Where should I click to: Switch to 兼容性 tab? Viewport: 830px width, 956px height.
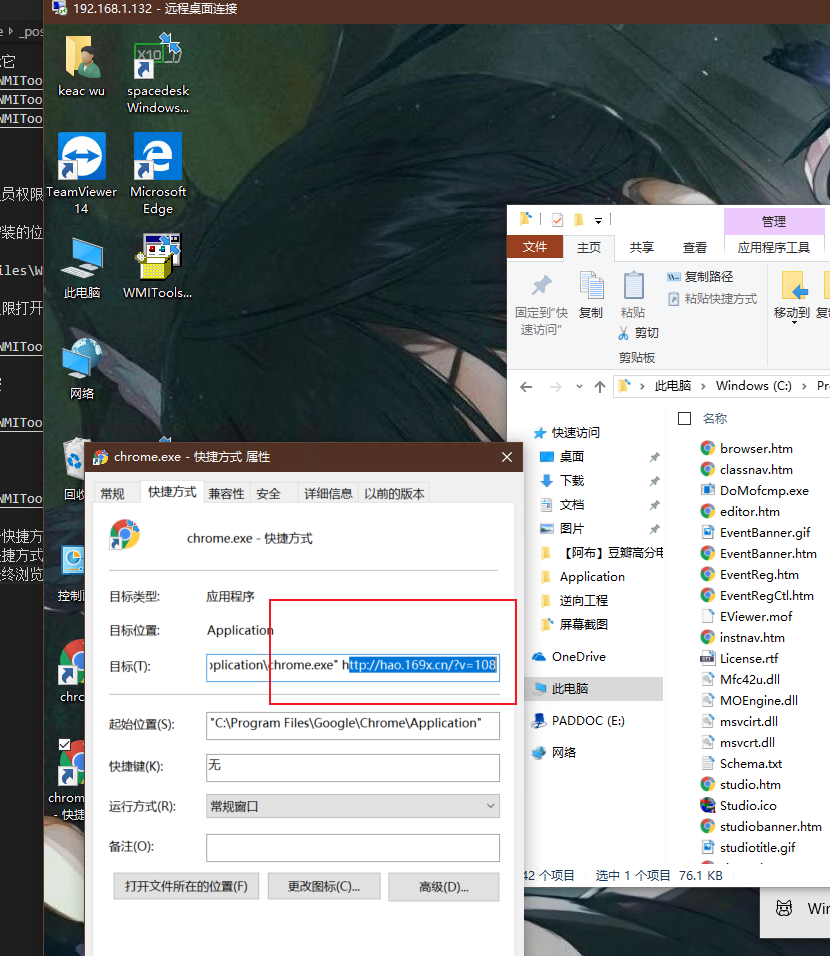(x=226, y=494)
